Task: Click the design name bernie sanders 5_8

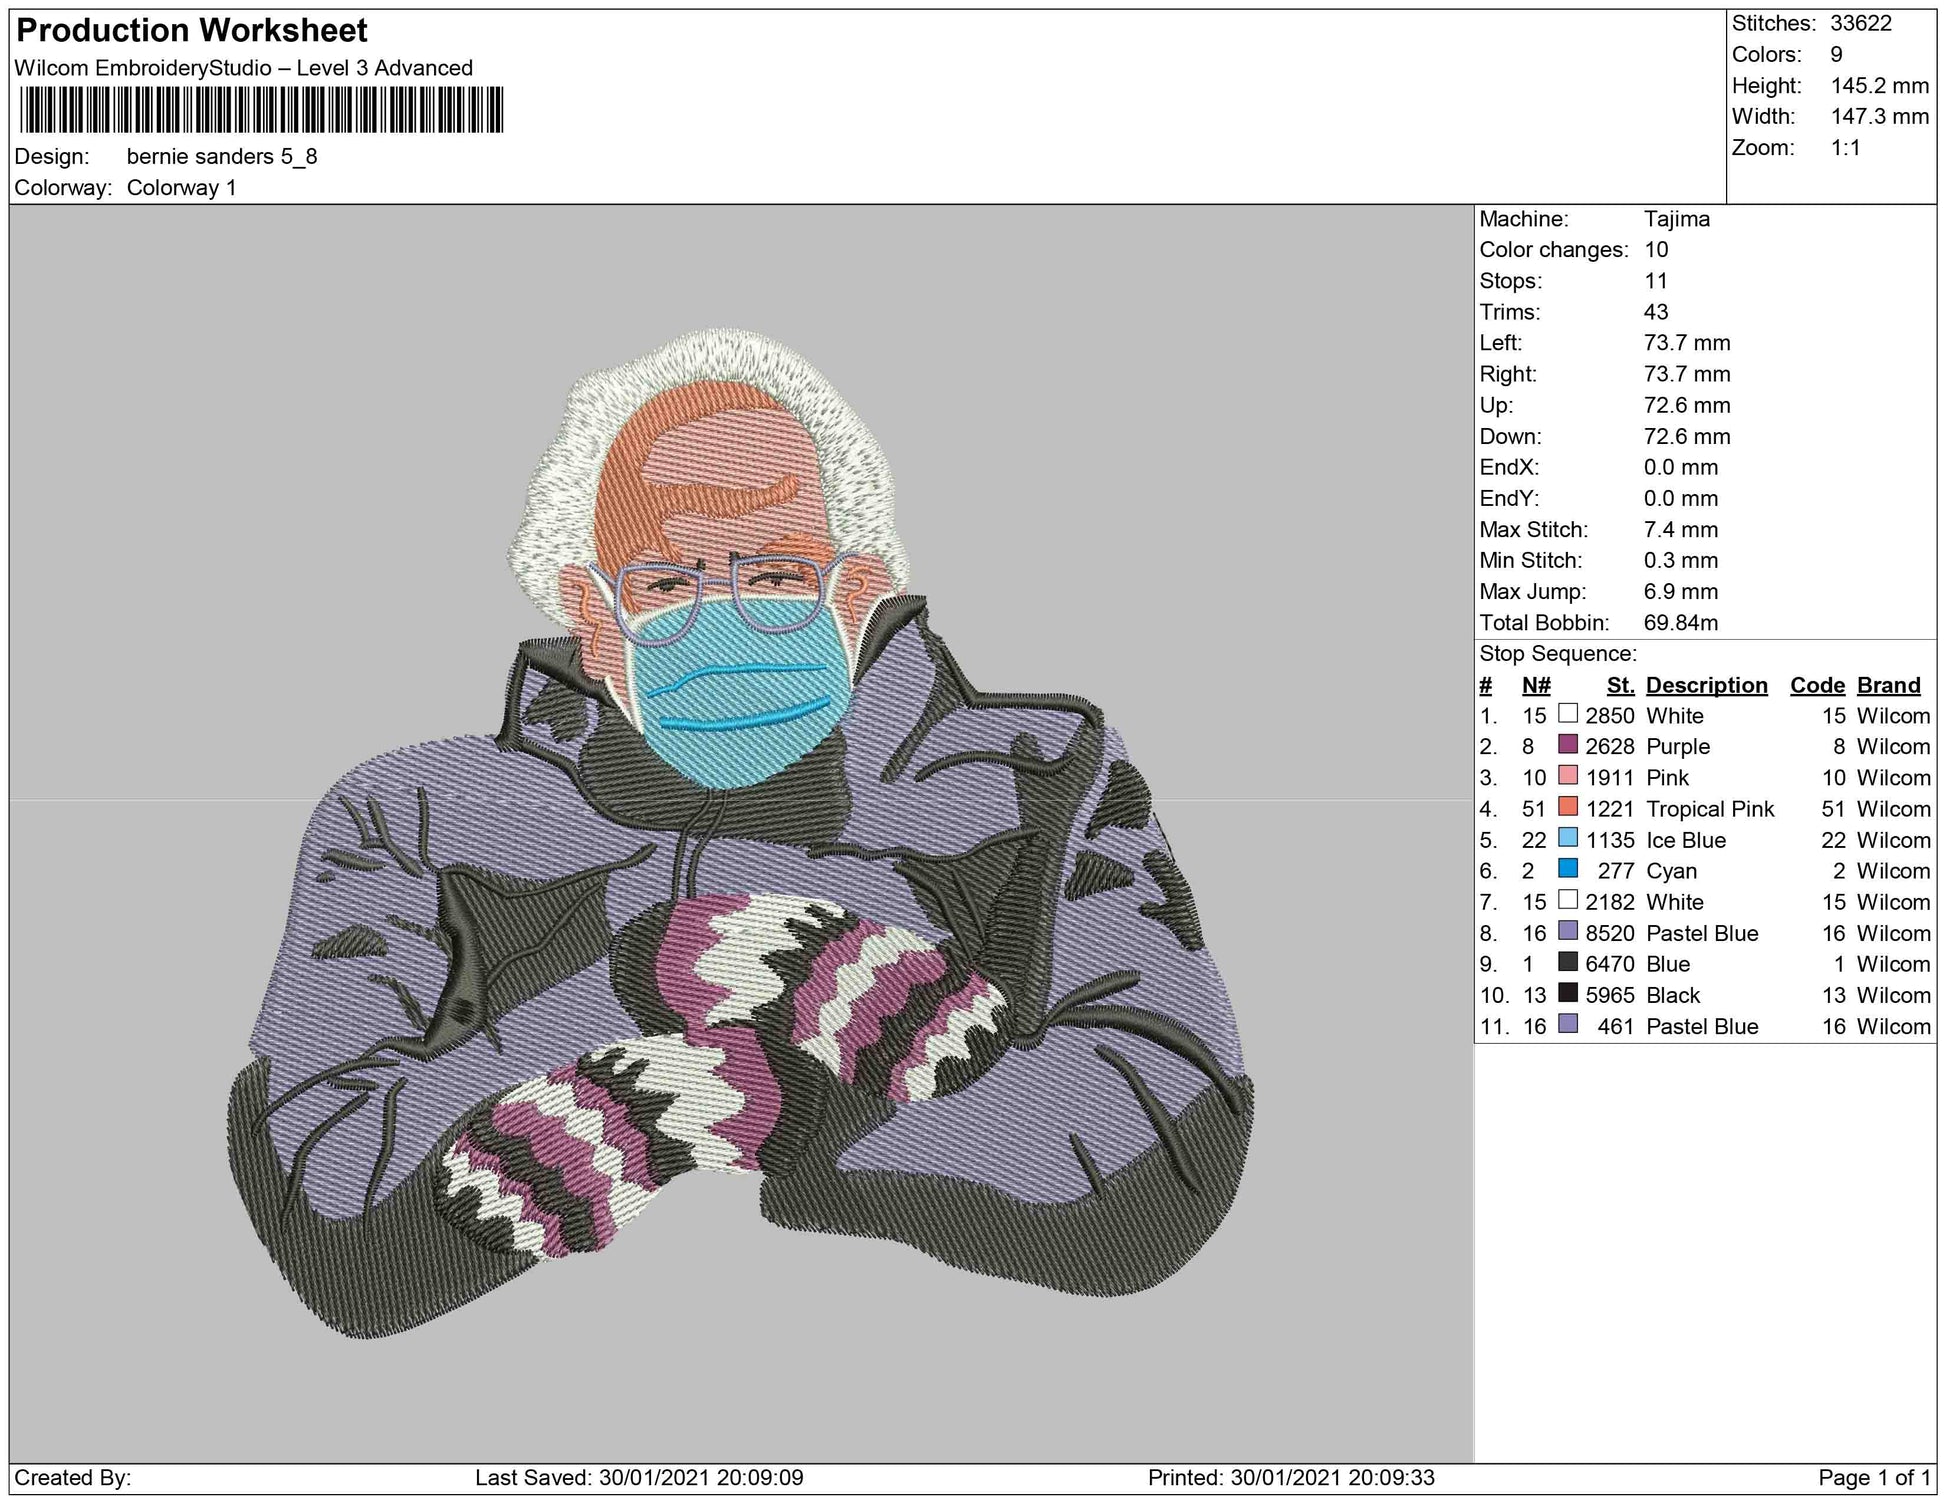Action: click(x=222, y=157)
